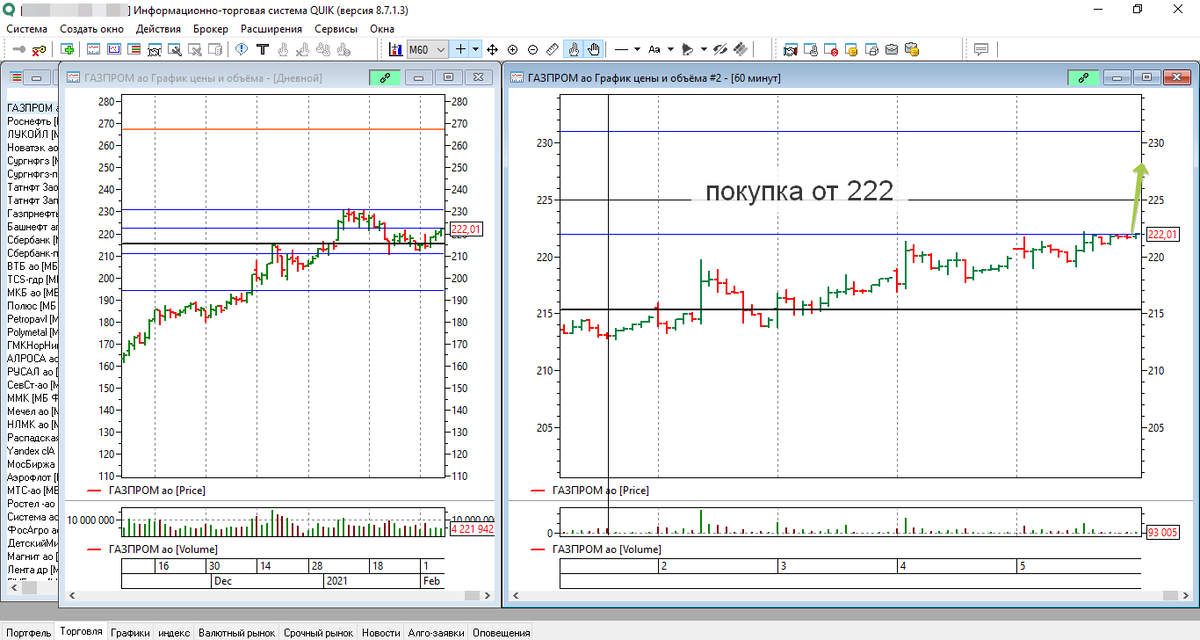The width and height of the screenshot is (1200, 640).
Task: Switch to the Графики tab
Action: pos(130,632)
